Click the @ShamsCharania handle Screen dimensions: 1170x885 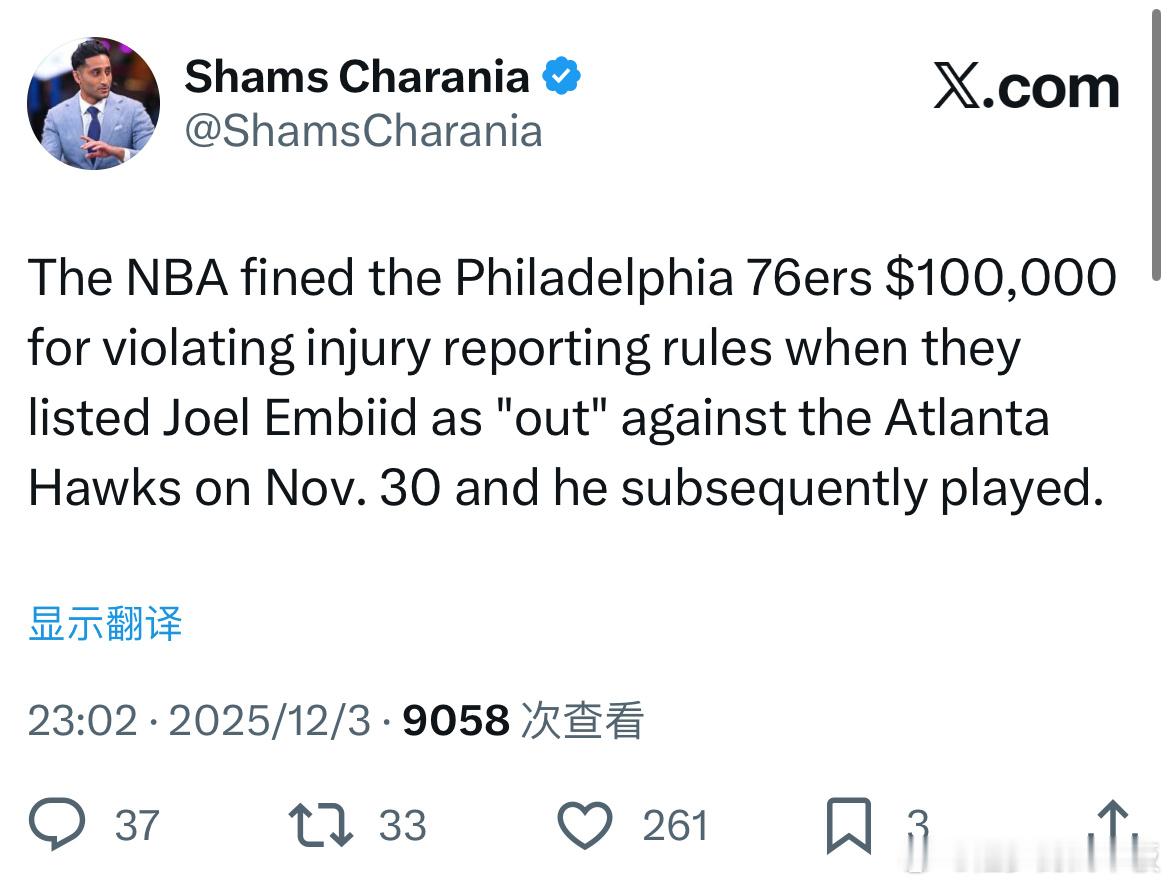[362, 130]
